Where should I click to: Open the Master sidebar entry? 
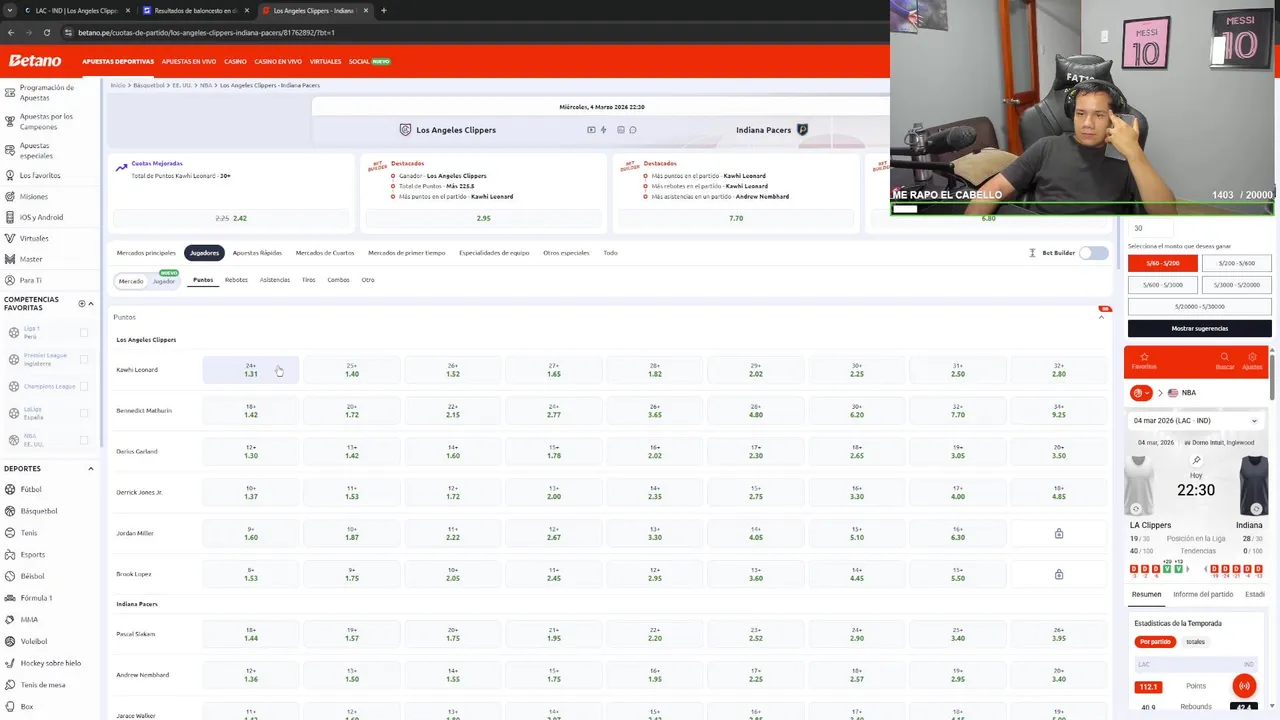[x=31, y=259]
